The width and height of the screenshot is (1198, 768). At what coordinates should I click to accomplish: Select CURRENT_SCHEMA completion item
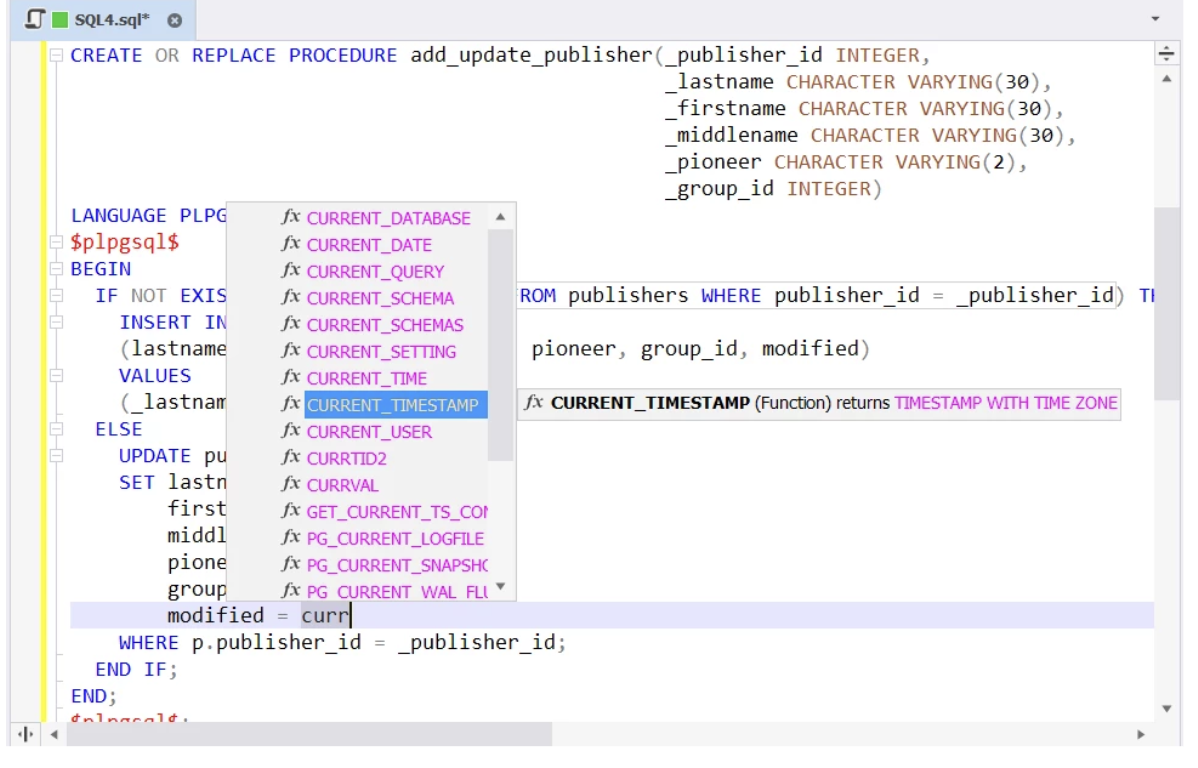pyautogui.click(x=380, y=299)
